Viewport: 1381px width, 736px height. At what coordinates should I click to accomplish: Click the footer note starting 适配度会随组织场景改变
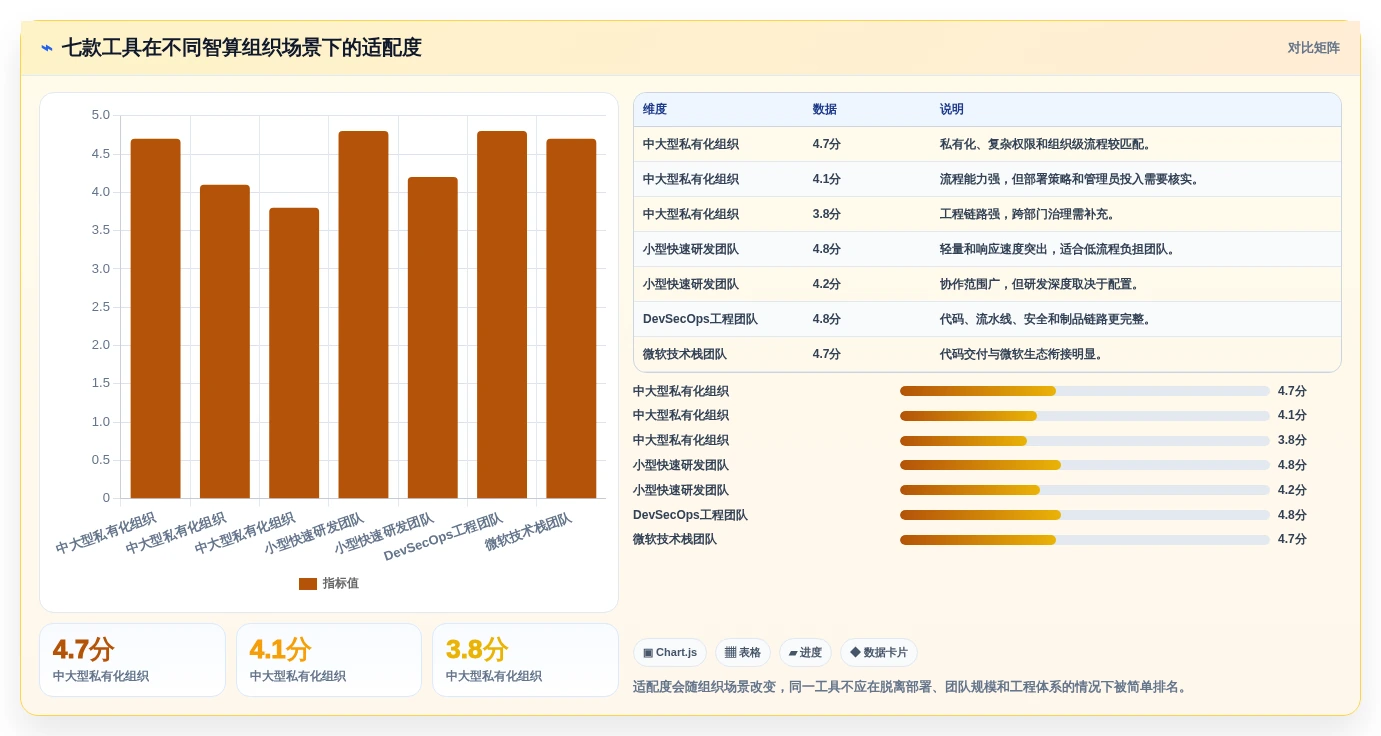[911, 687]
